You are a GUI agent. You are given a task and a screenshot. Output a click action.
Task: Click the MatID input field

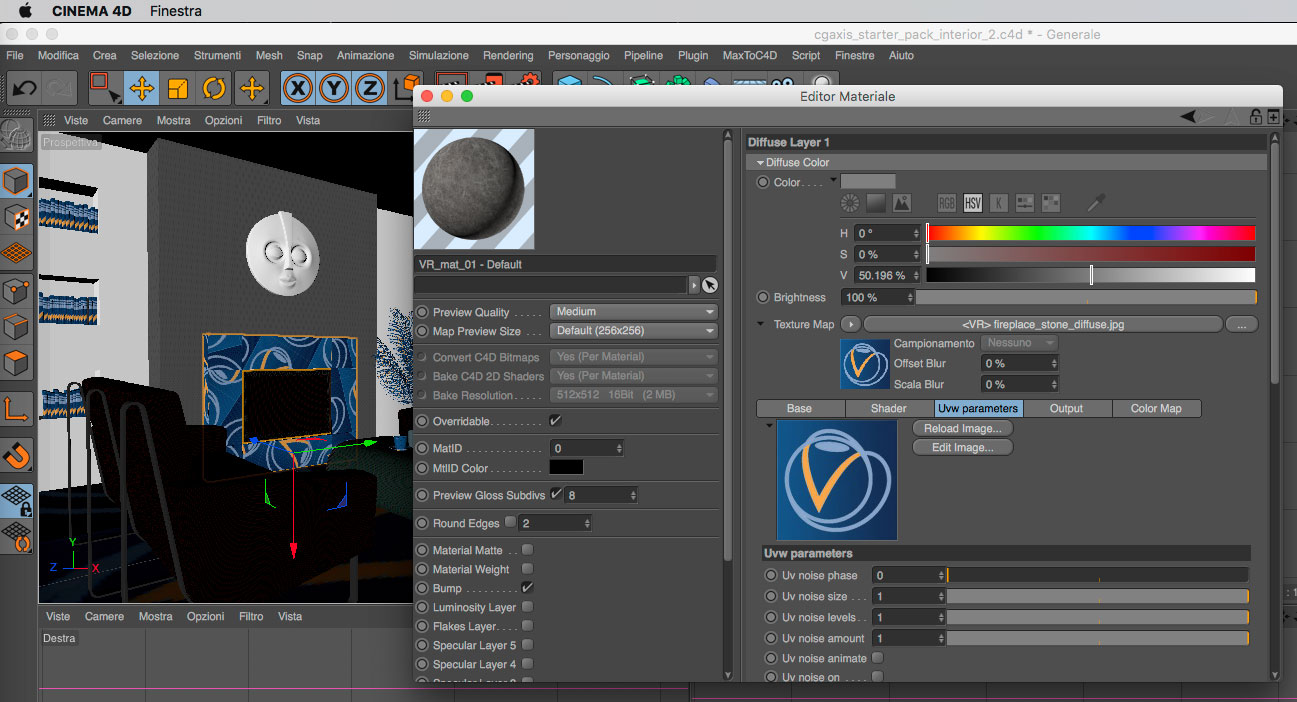(587, 448)
